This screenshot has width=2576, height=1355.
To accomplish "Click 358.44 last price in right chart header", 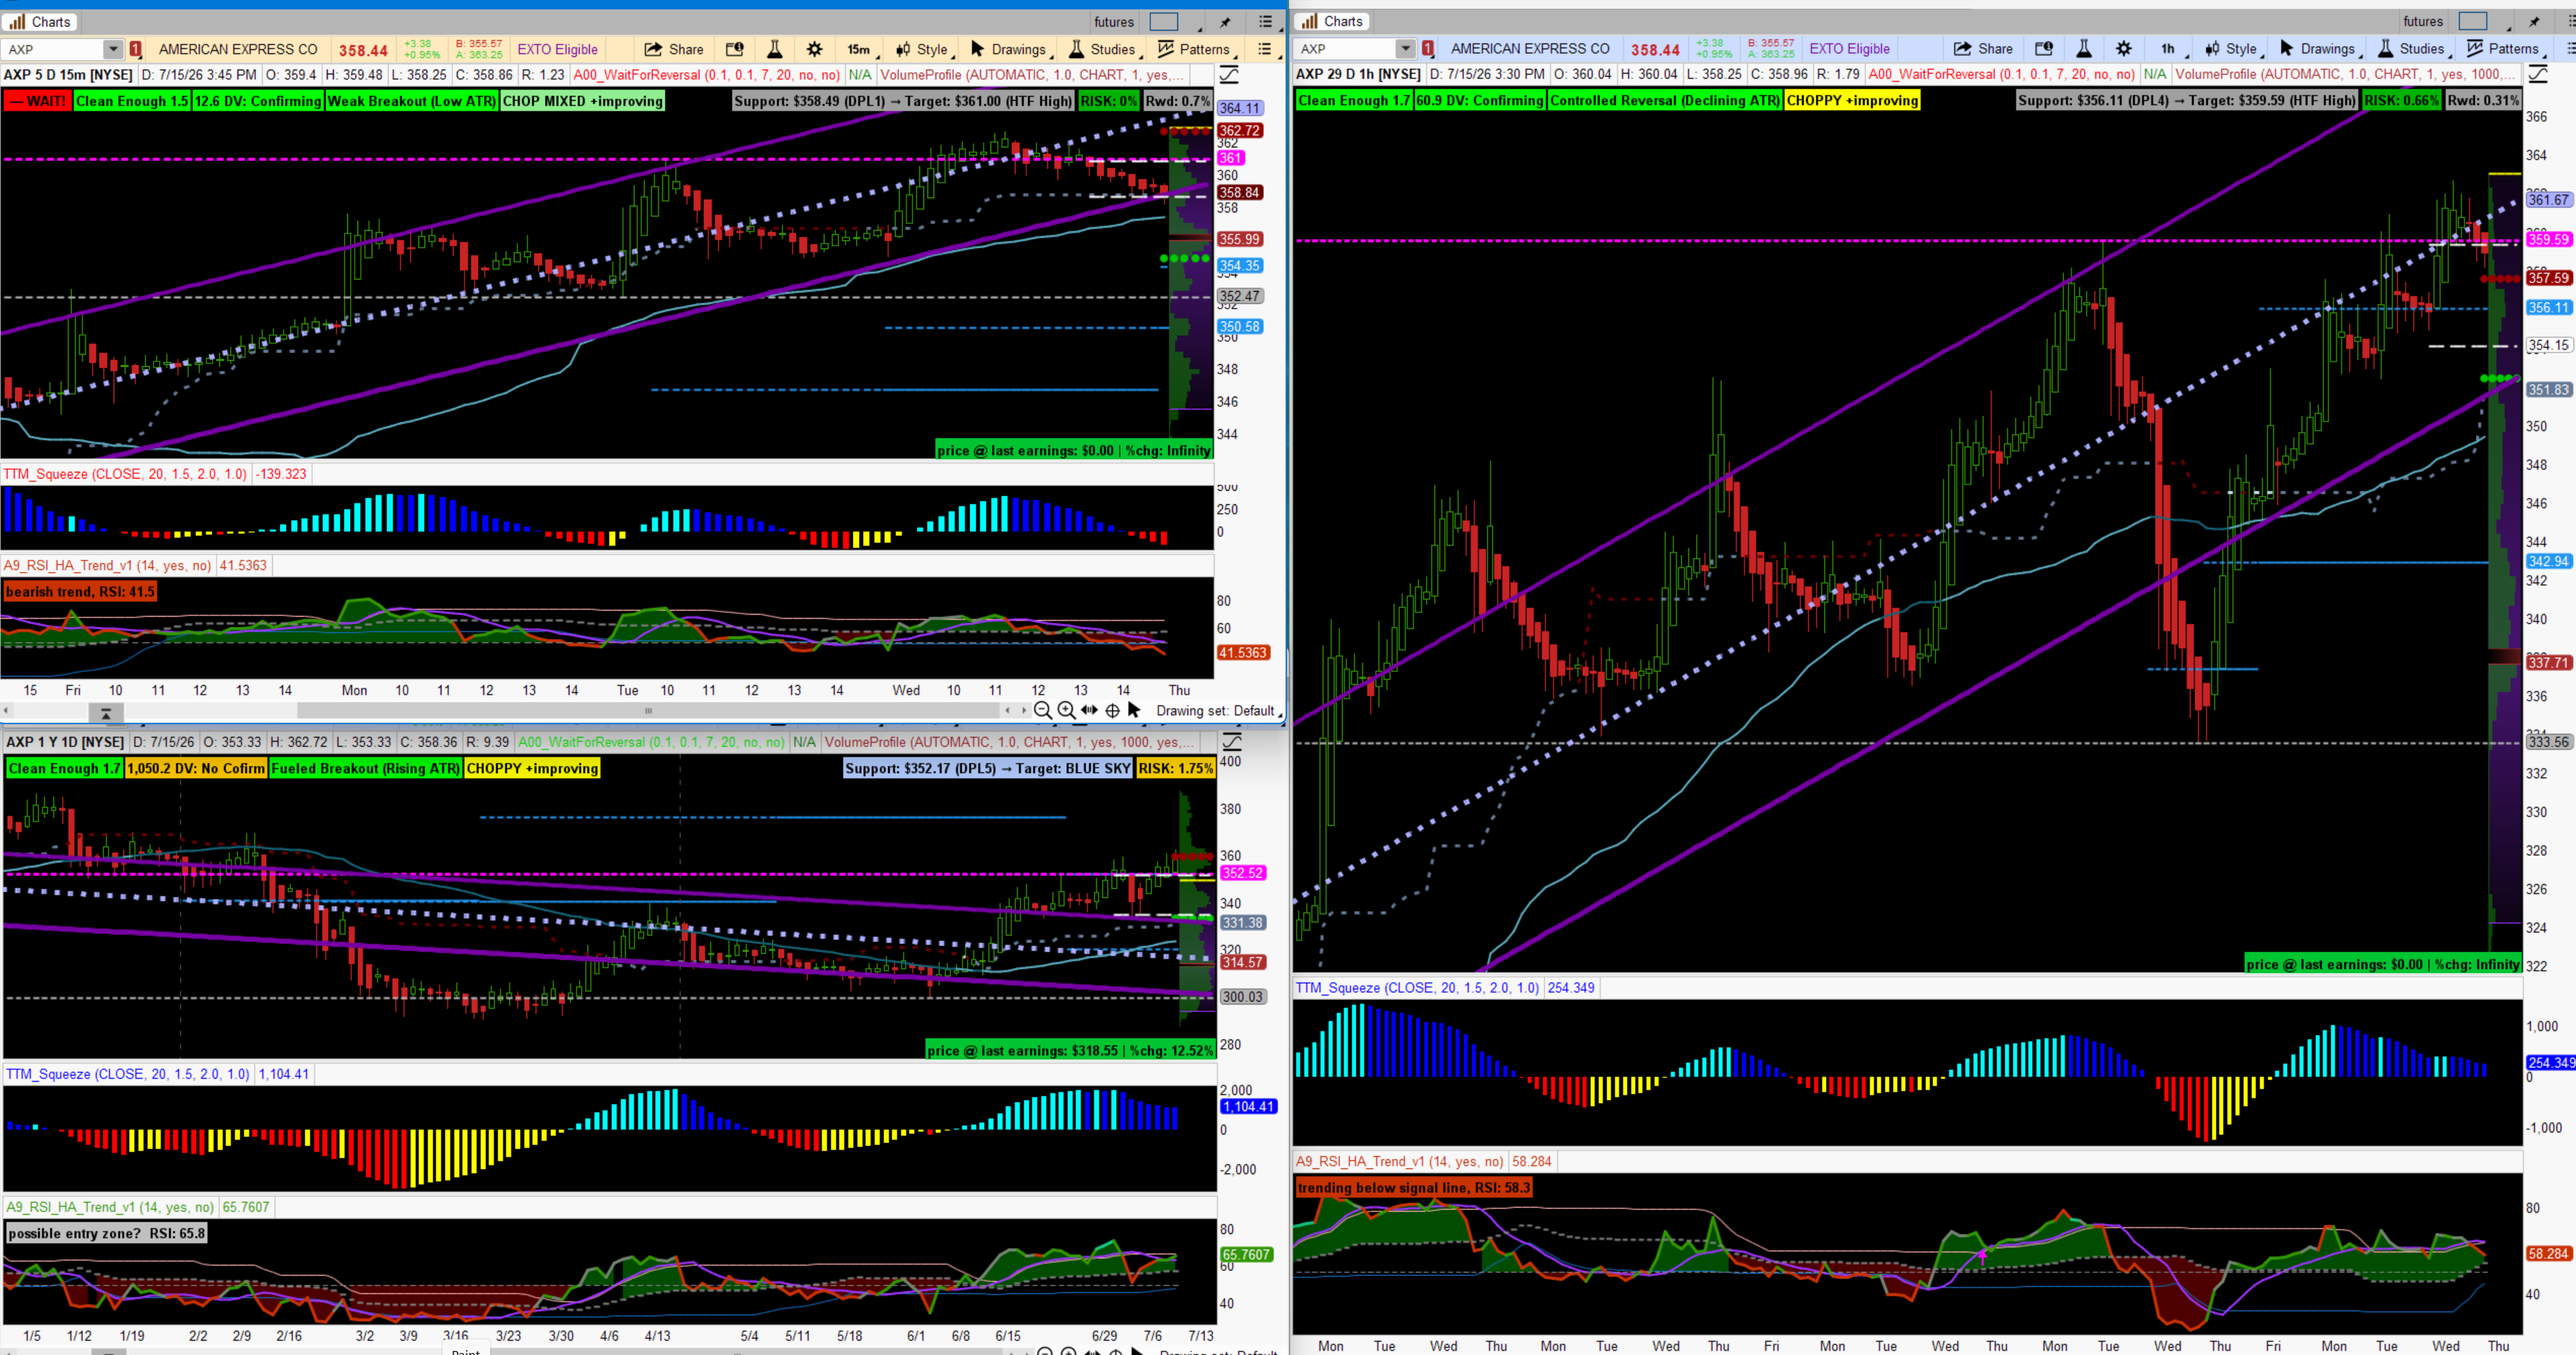I will (x=1655, y=49).
